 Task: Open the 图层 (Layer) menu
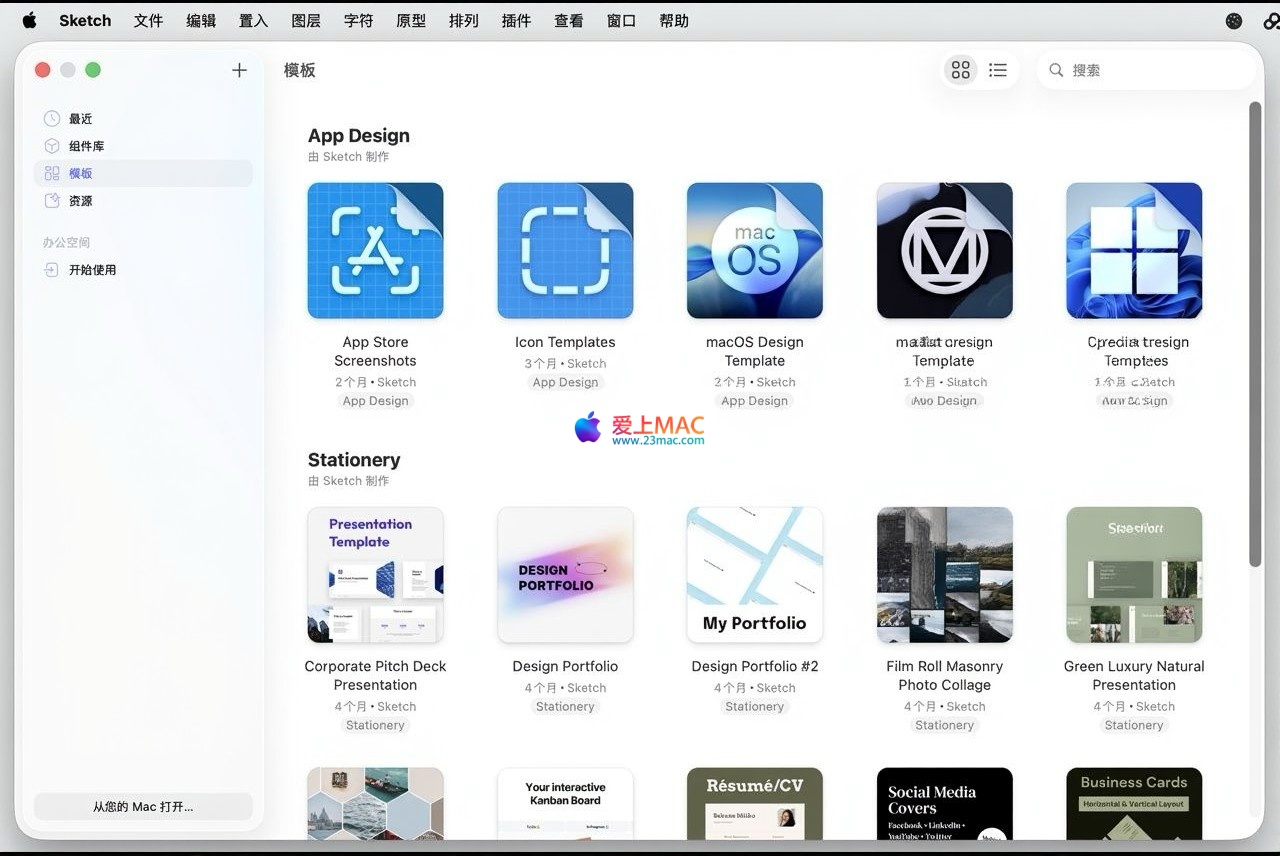(x=306, y=21)
